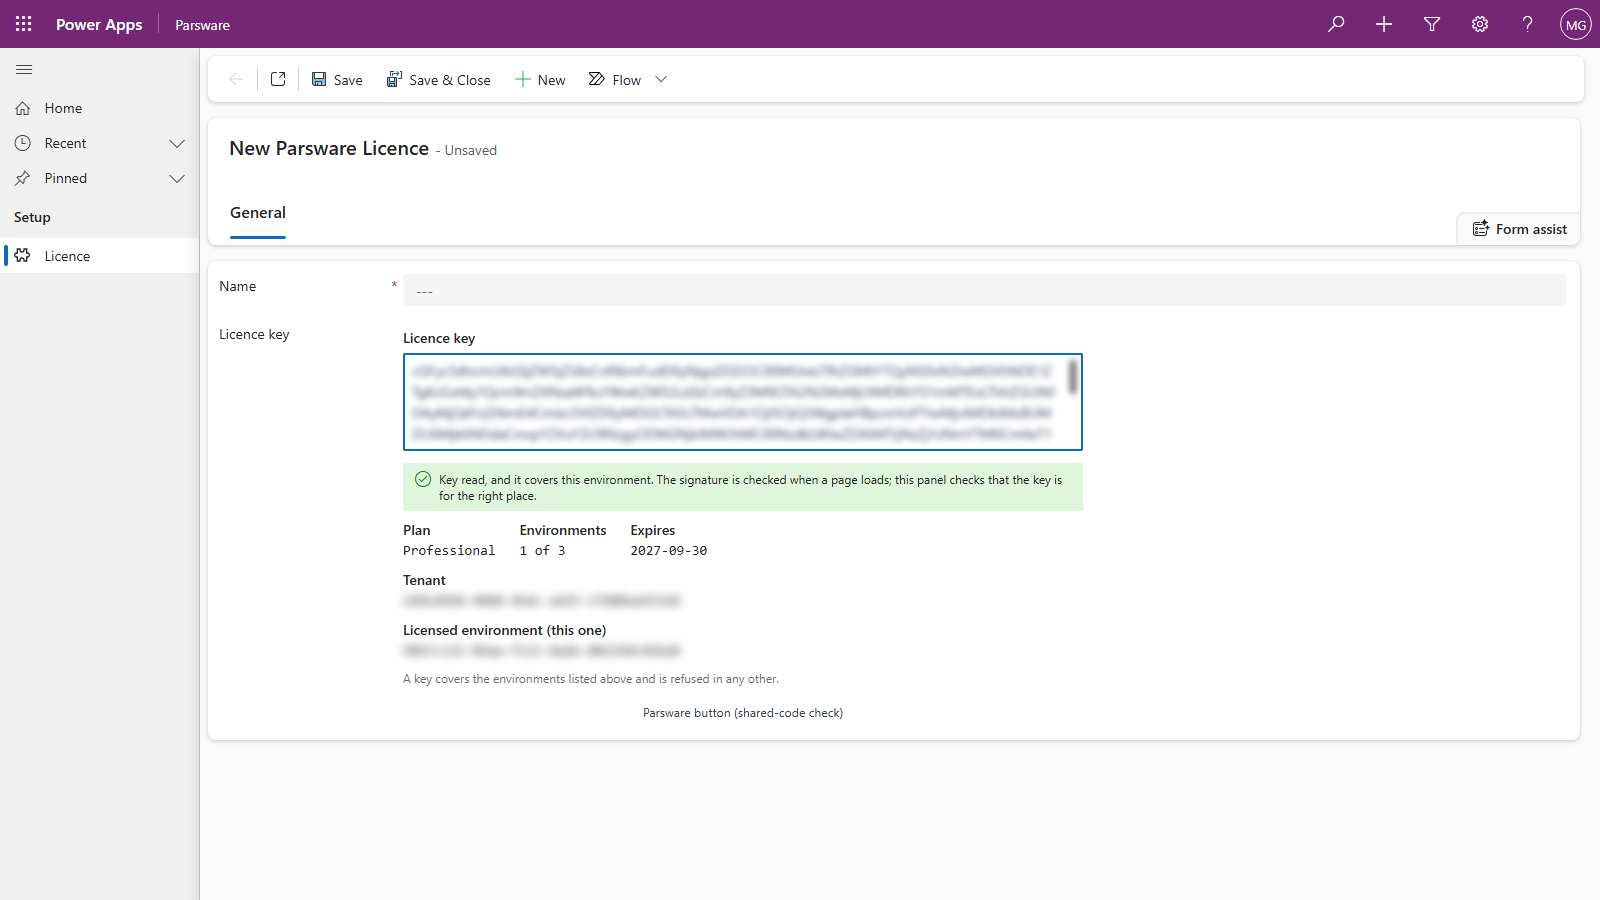Click the '1 of 3' environments value

542,551
